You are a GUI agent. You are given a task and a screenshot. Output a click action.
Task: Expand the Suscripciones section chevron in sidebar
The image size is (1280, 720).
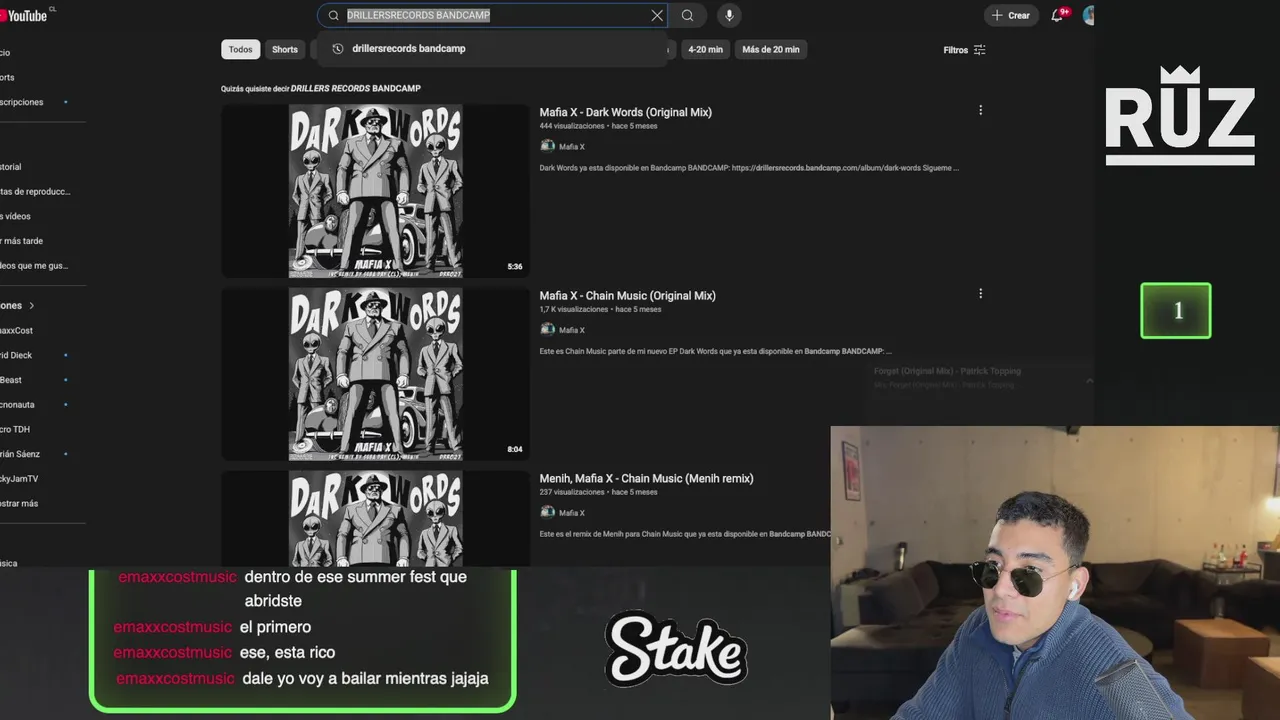click(31, 305)
